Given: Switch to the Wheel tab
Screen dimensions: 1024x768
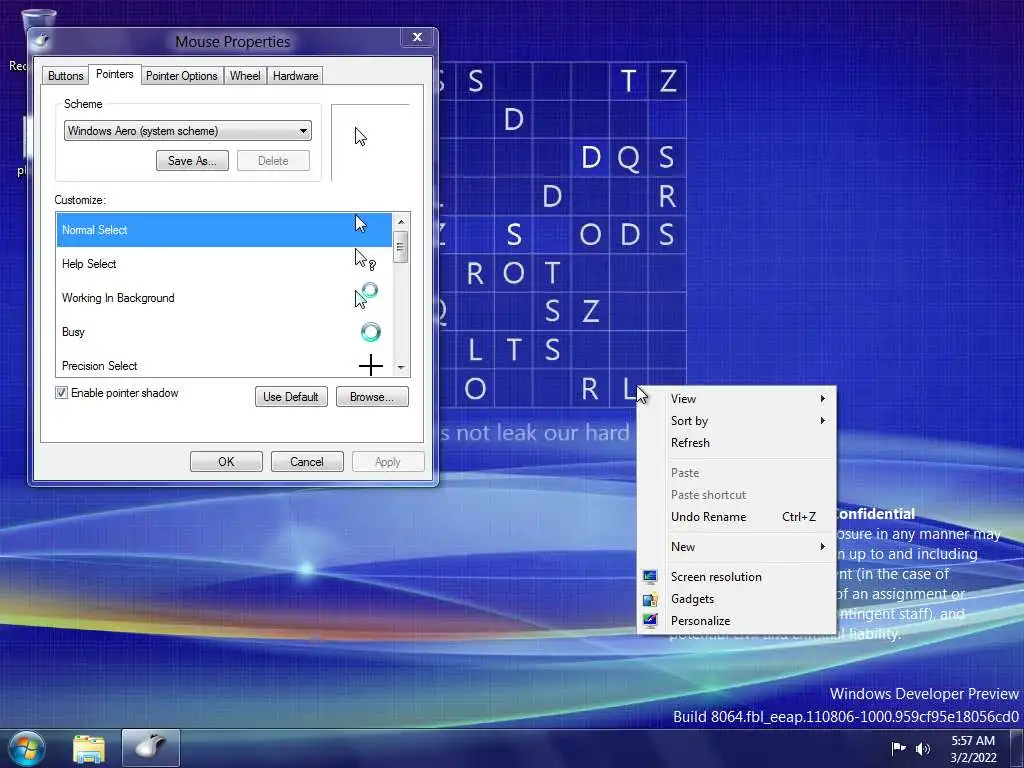Looking at the screenshot, I should [245, 76].
